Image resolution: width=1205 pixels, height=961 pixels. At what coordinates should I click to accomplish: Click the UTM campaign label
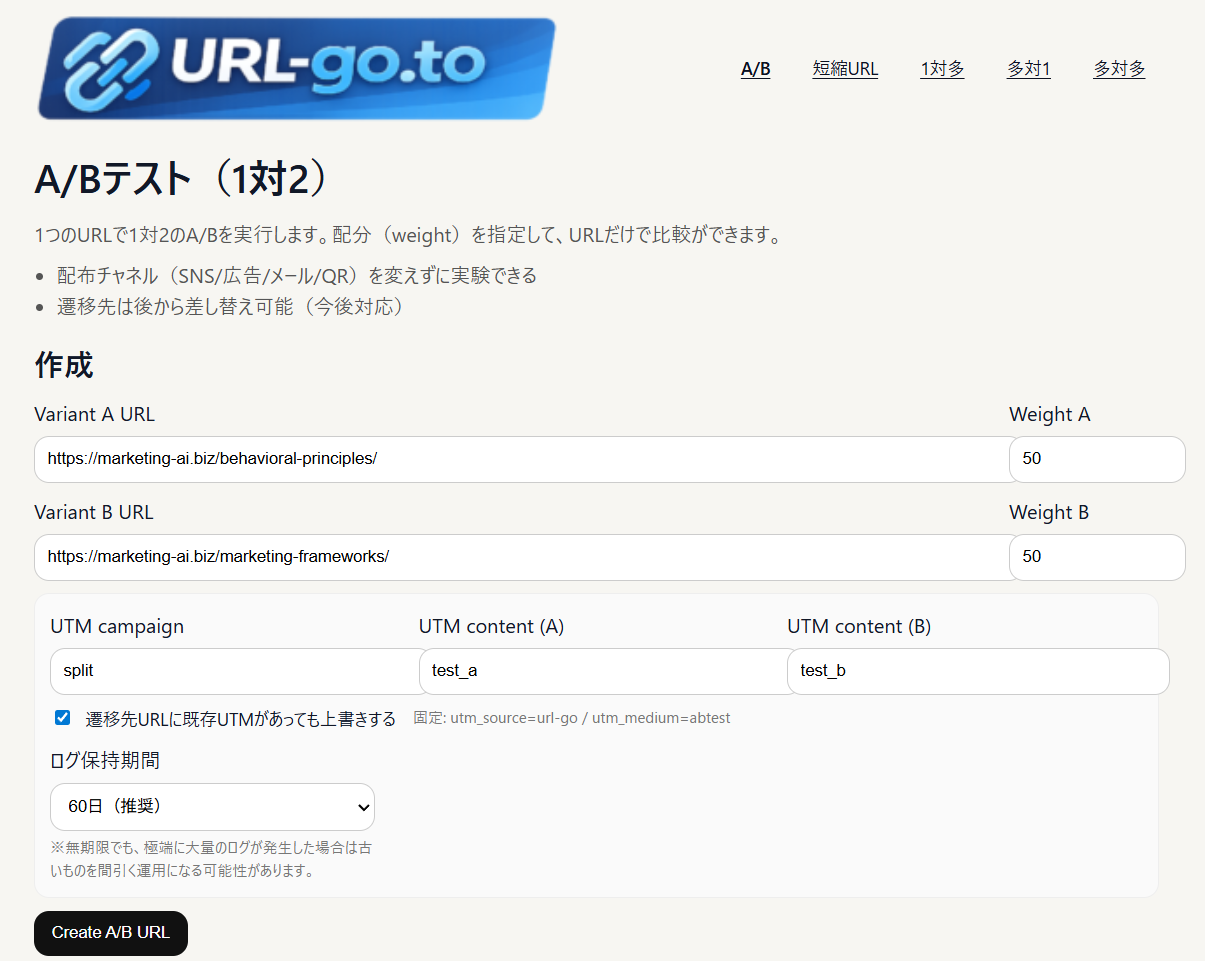(x=117, y=627)
